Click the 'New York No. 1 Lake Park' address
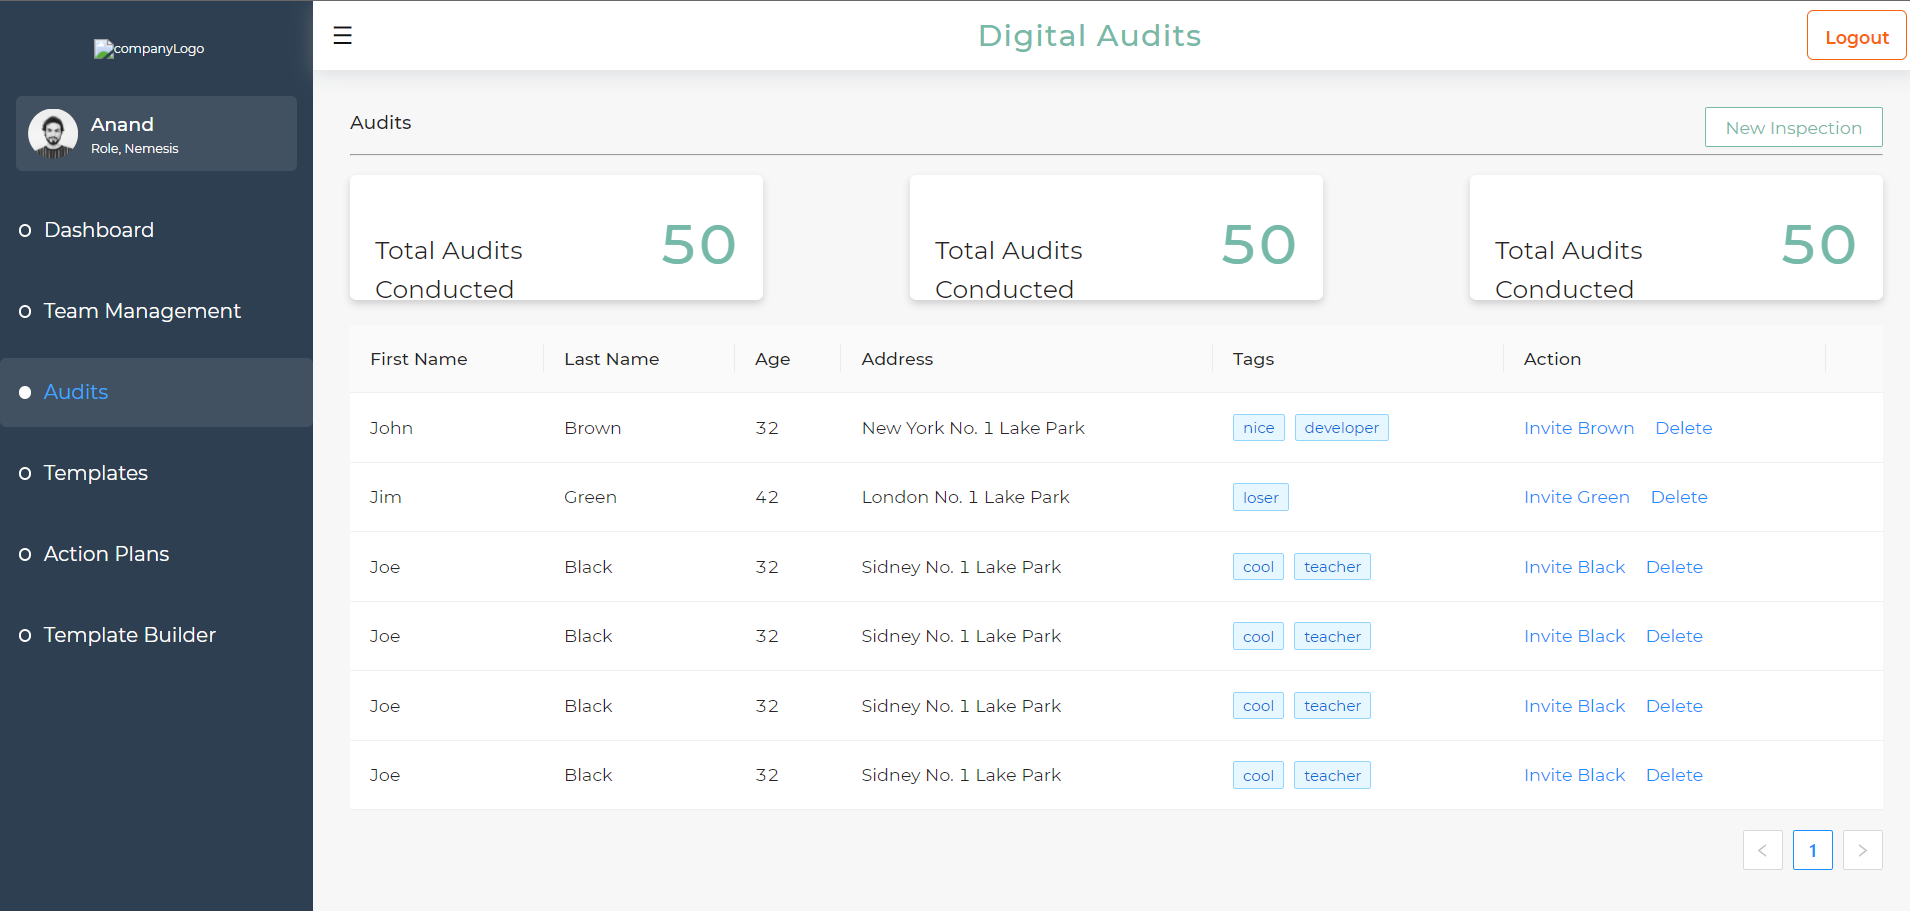Viewport: 1910px width, 911px height. pos(973,428)
